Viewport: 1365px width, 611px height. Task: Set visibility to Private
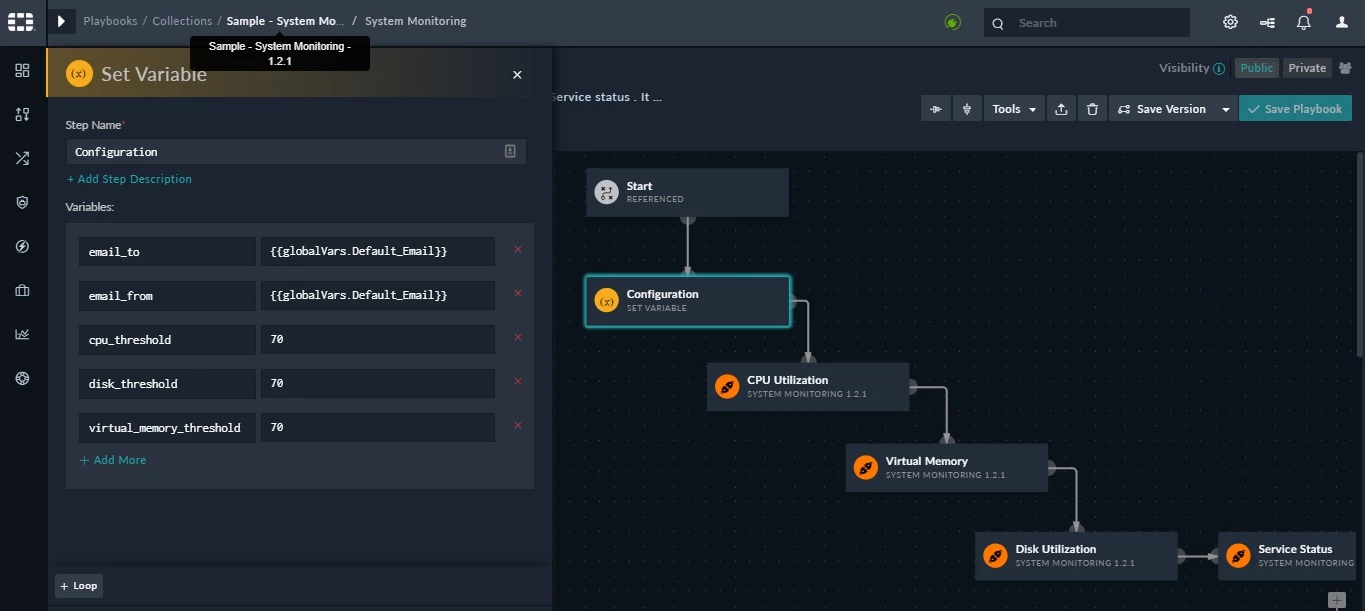[x=1307, y=68]
